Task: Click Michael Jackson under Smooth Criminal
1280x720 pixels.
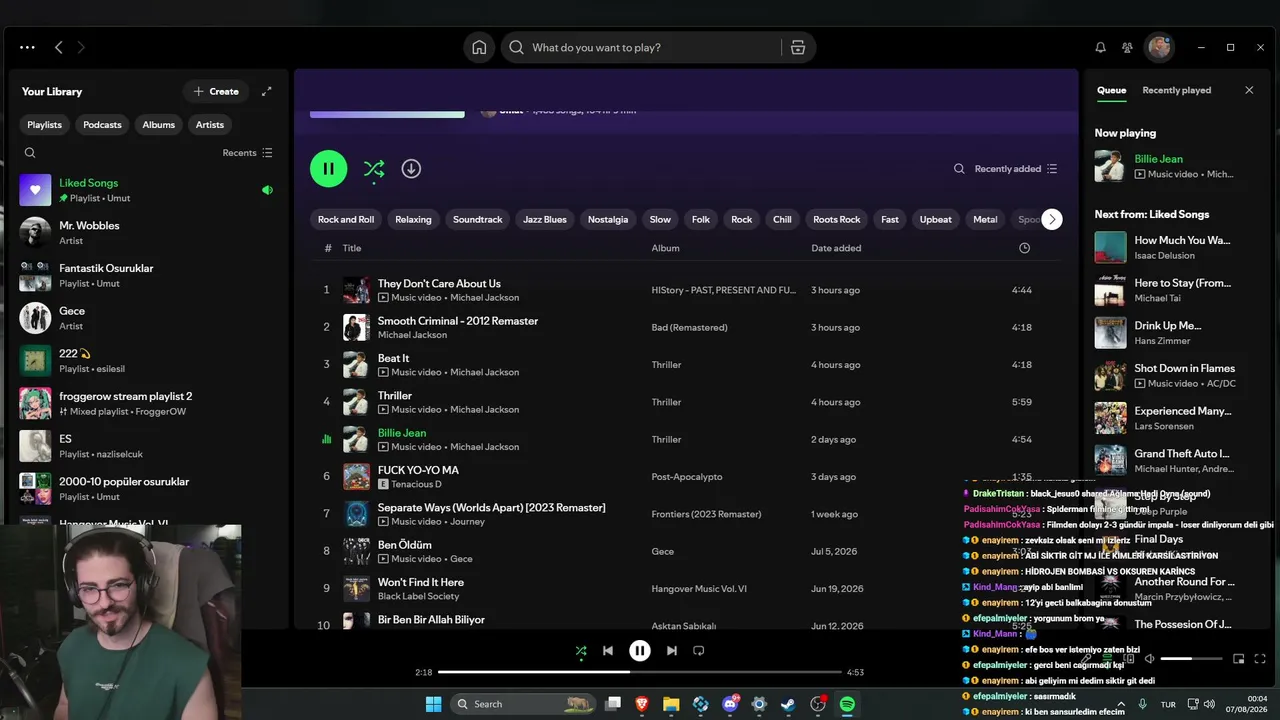Action: point(412,335)
